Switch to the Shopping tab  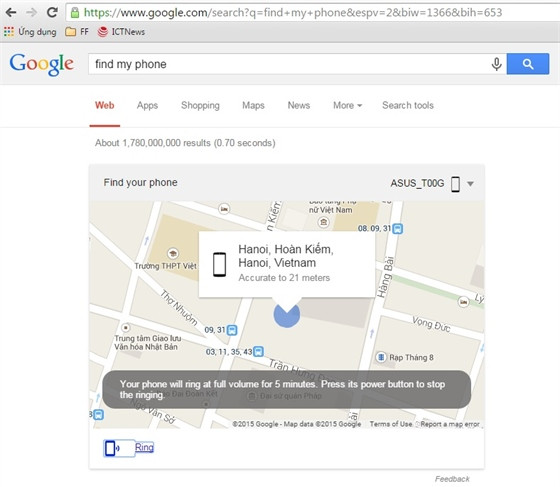click(x=200, y=105)
